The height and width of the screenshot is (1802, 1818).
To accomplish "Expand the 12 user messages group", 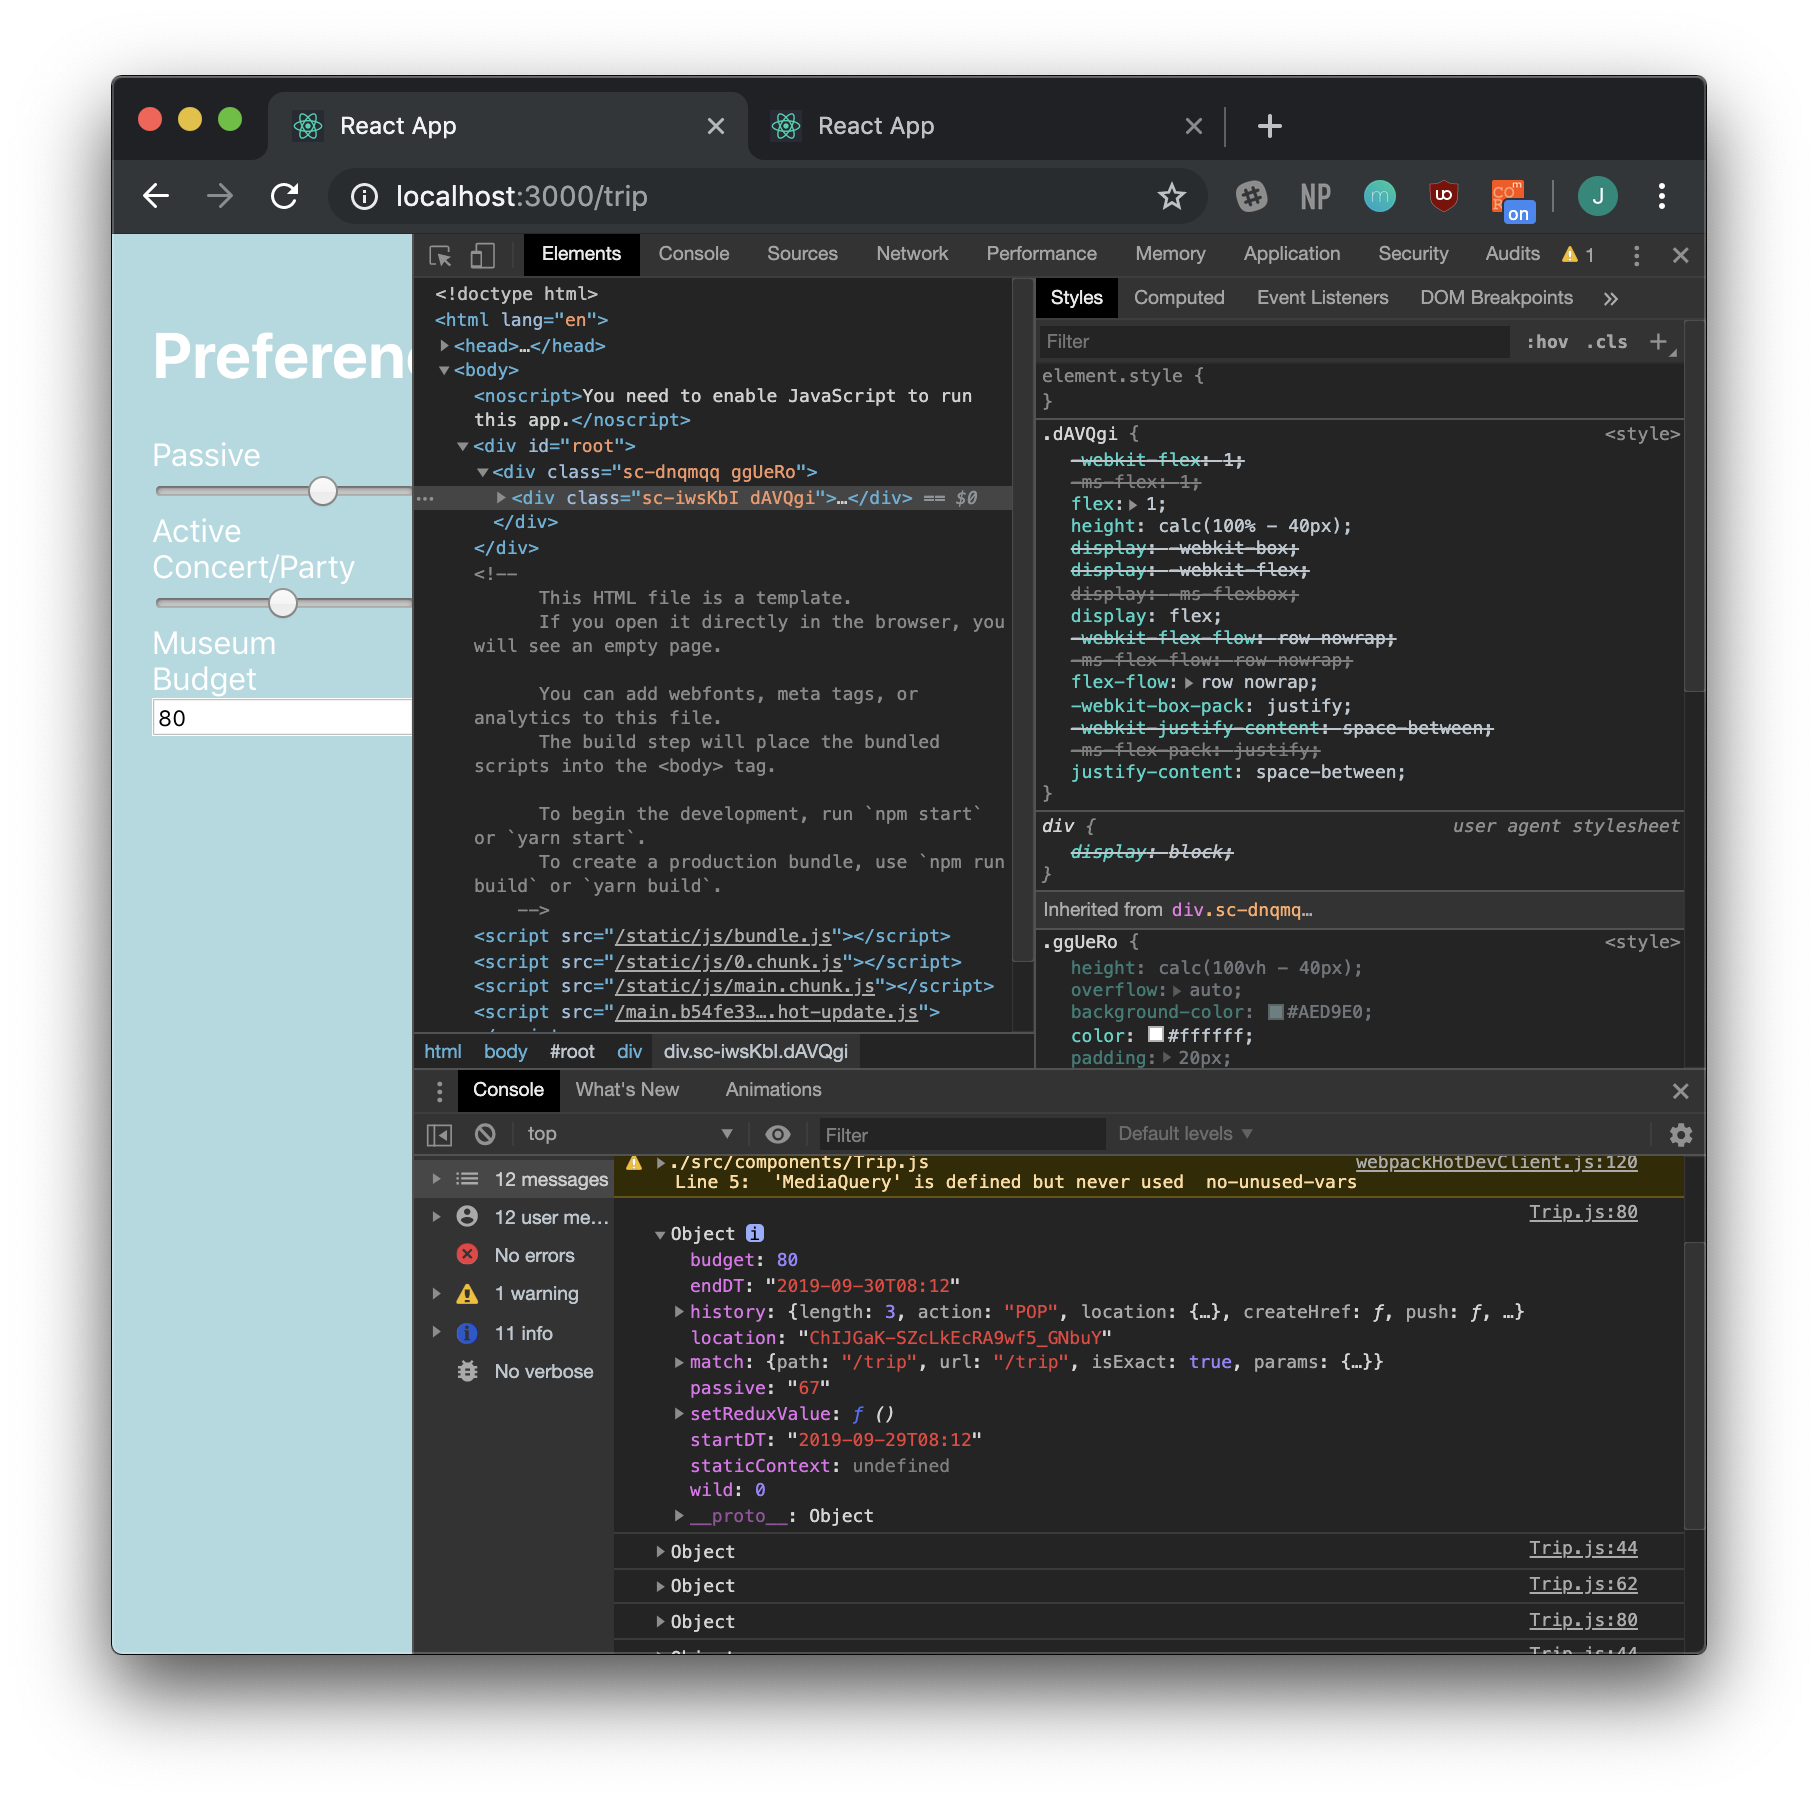I will [436, 1217].
